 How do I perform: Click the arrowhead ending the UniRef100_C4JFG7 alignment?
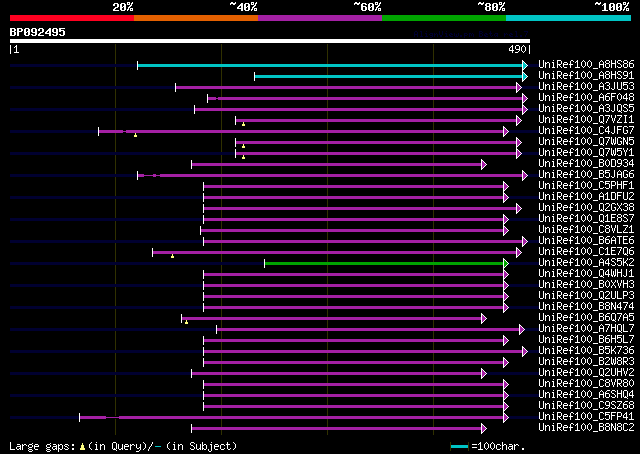click(x=506, y=131)
